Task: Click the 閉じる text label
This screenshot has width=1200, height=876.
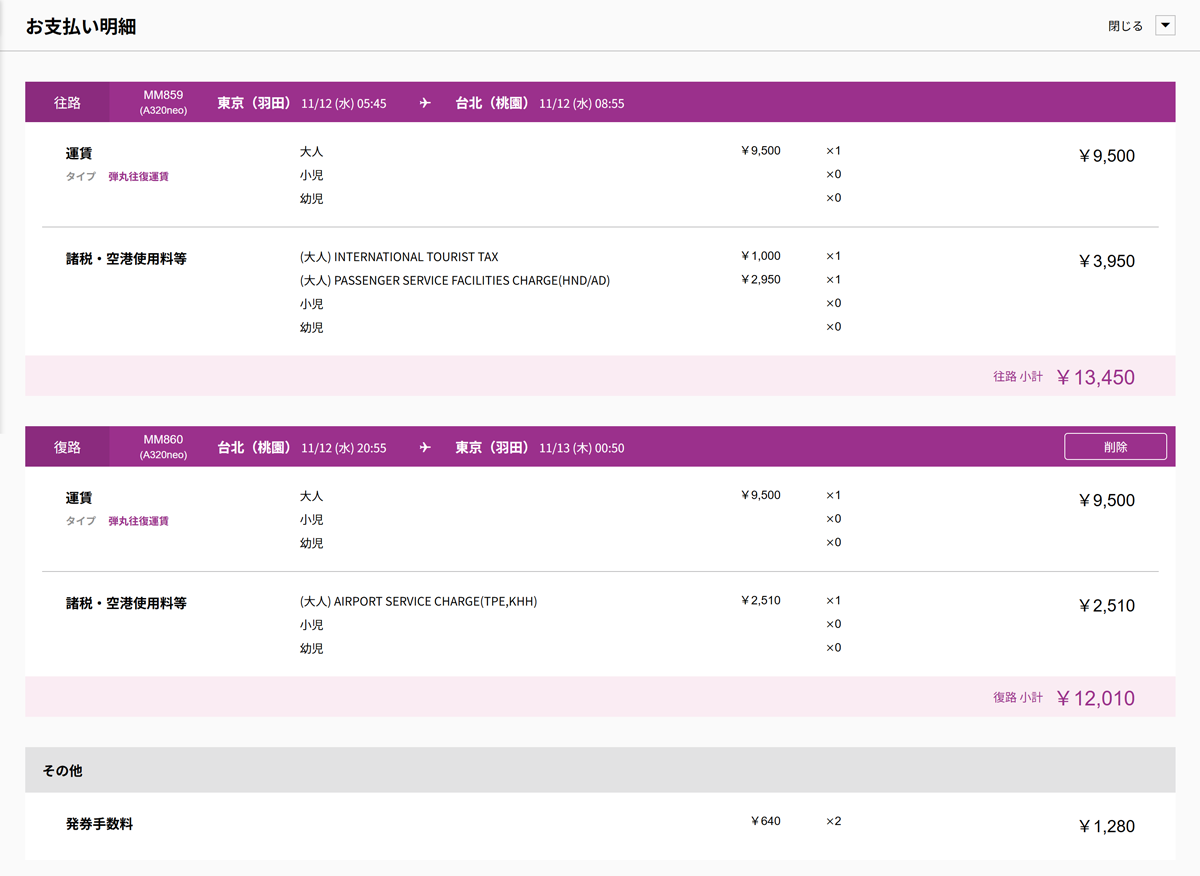Action: 1125,27
